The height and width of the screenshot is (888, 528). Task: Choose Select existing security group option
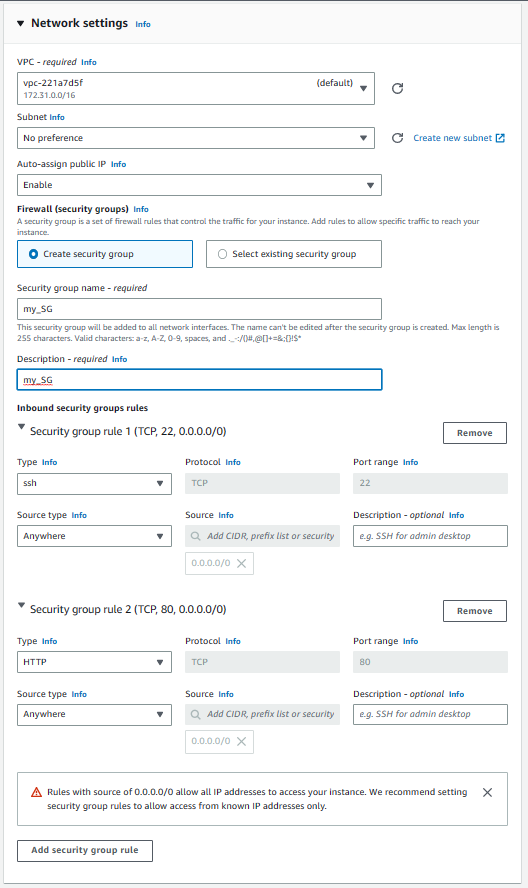tap(293, 254)
